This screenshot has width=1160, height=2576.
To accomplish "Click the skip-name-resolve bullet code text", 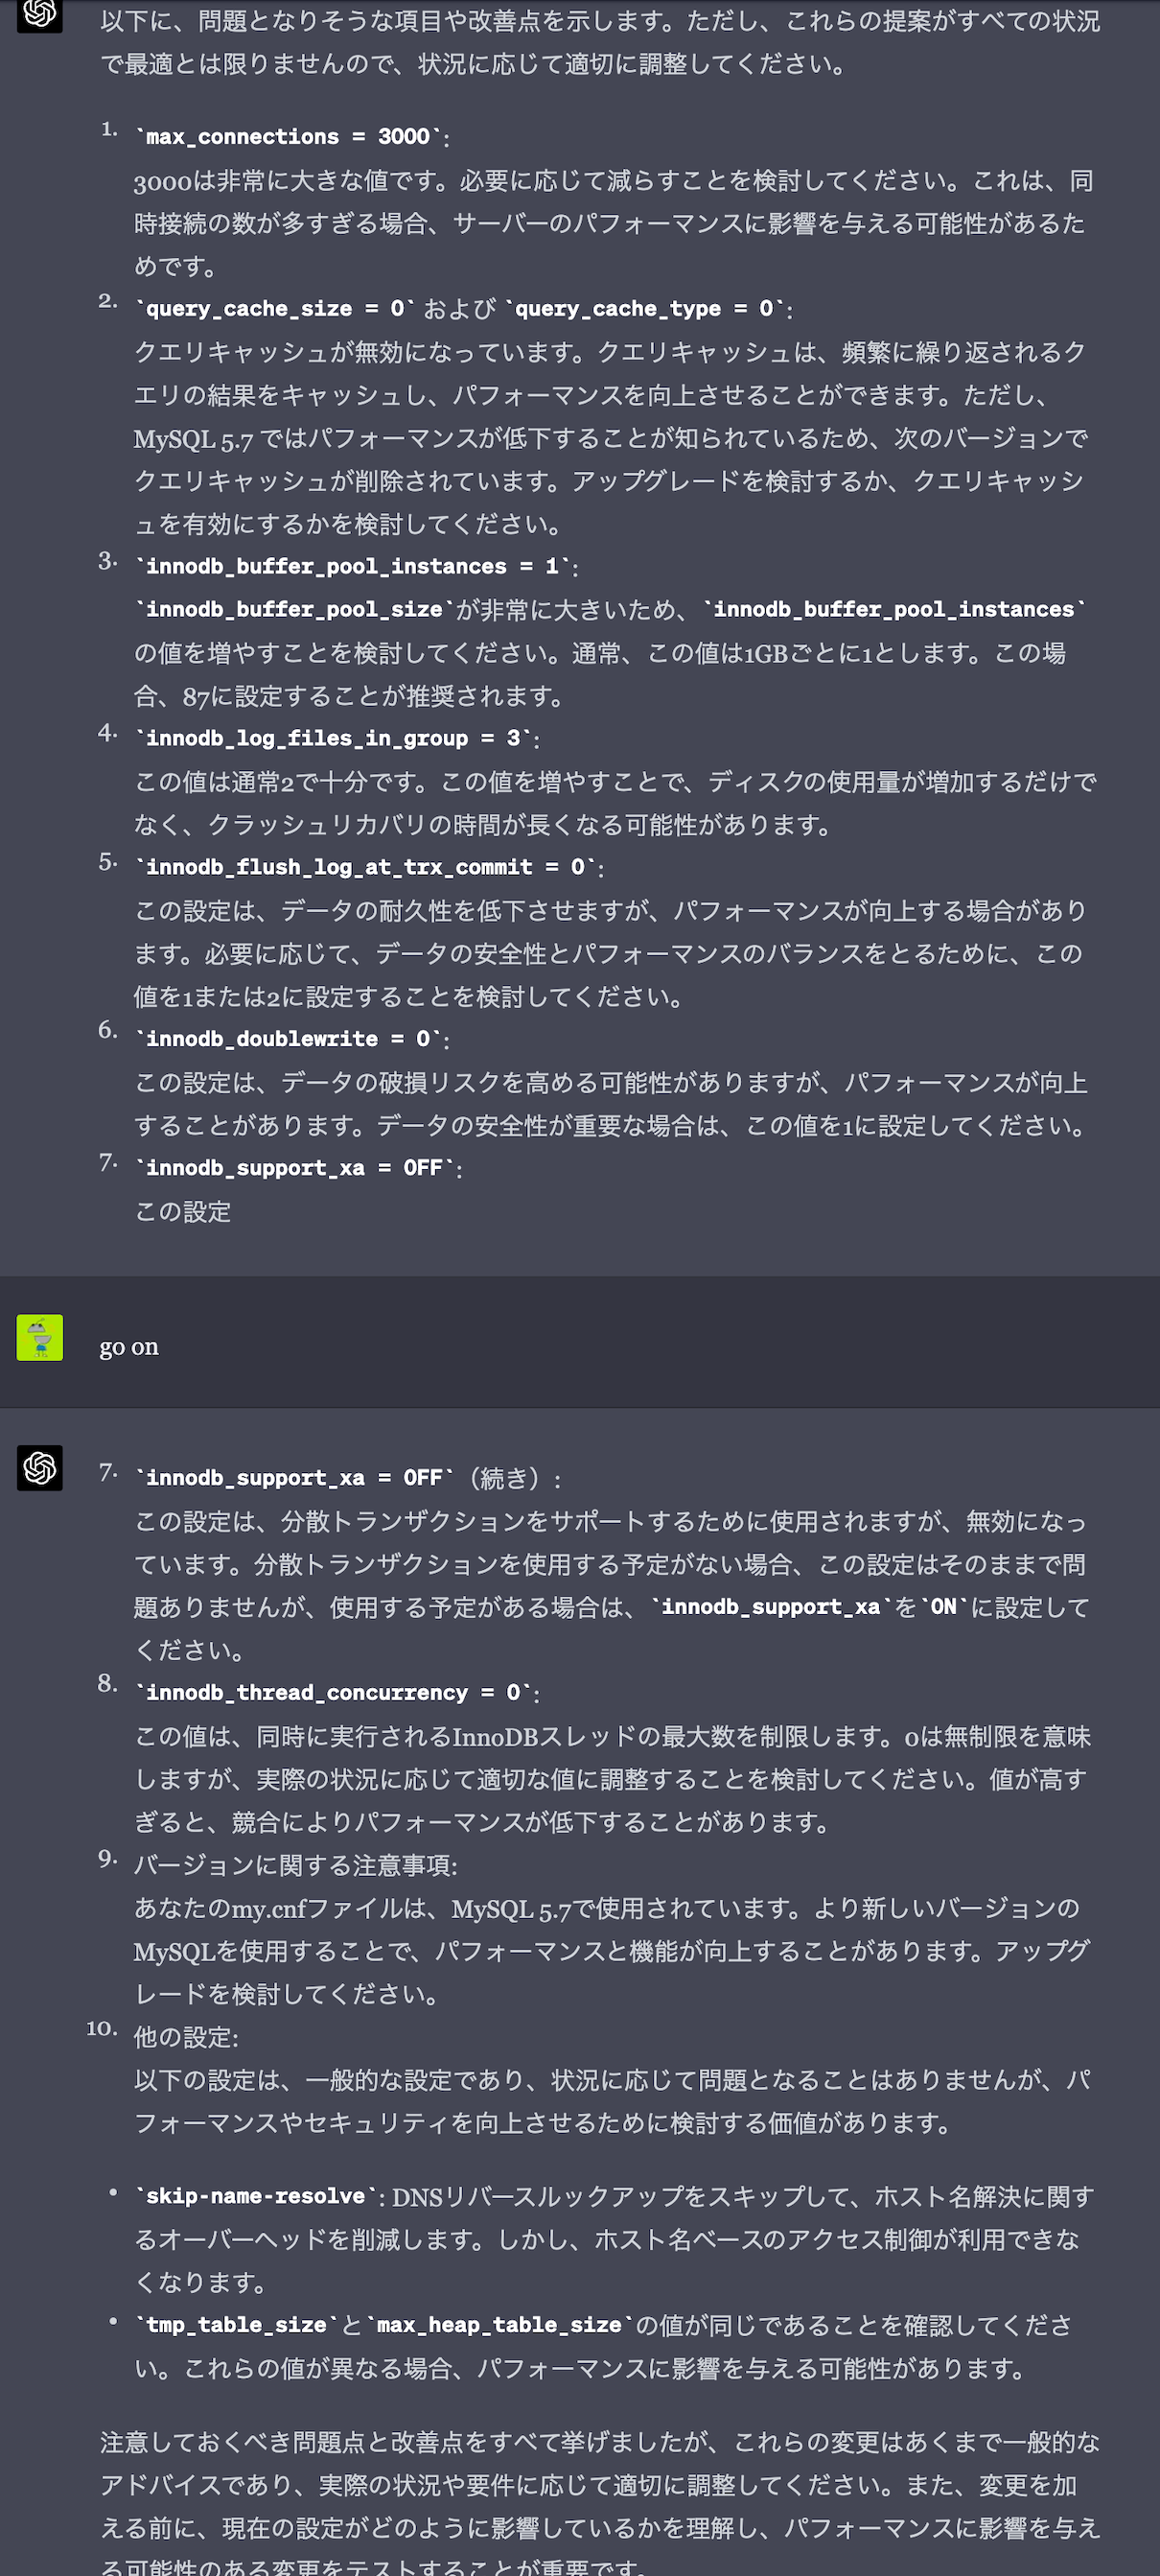I will coord(258,2196).
